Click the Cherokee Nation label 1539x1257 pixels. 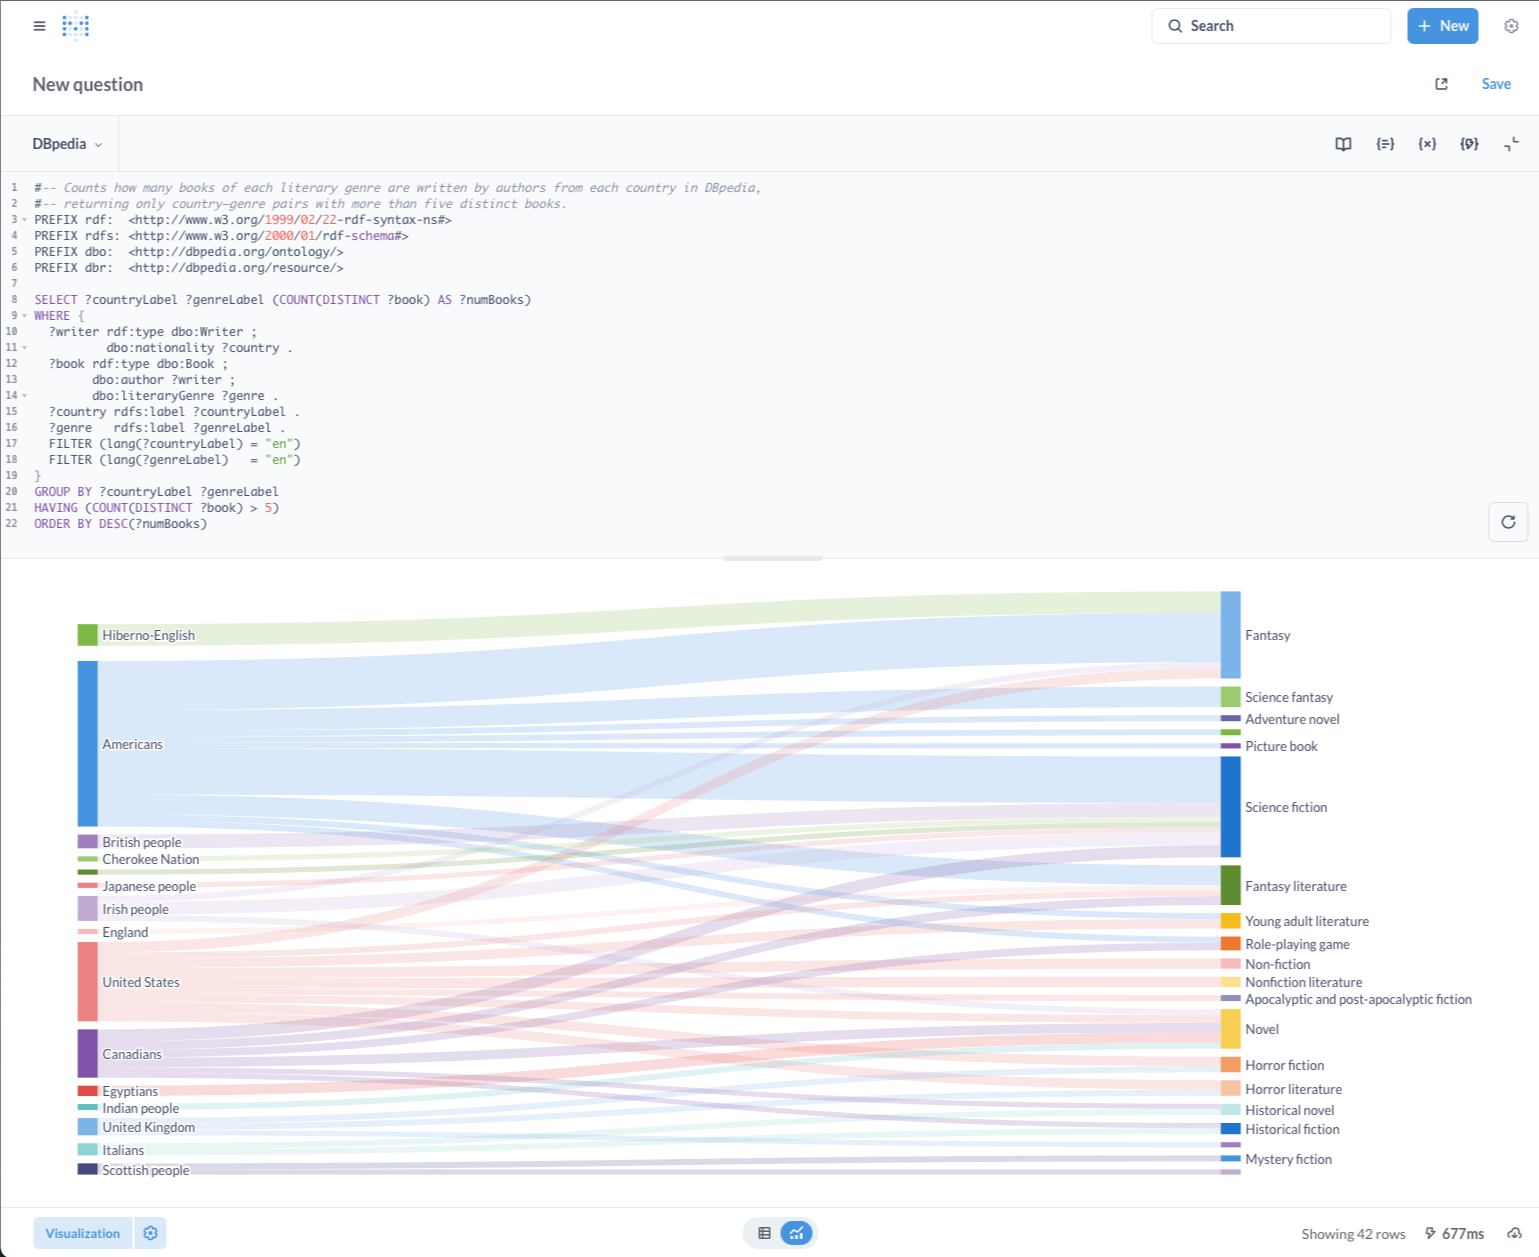150,859
